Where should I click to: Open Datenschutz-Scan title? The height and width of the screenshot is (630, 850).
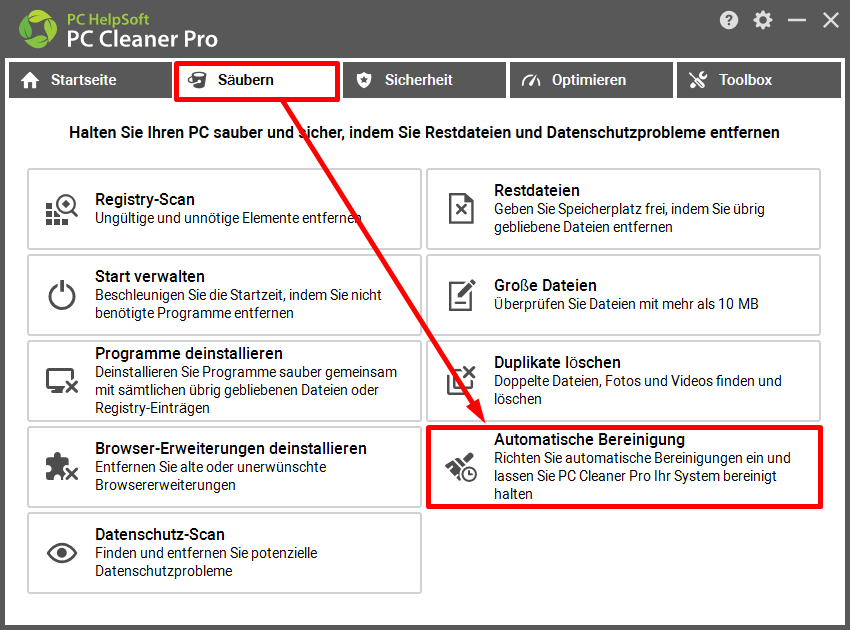pos(160,535)
